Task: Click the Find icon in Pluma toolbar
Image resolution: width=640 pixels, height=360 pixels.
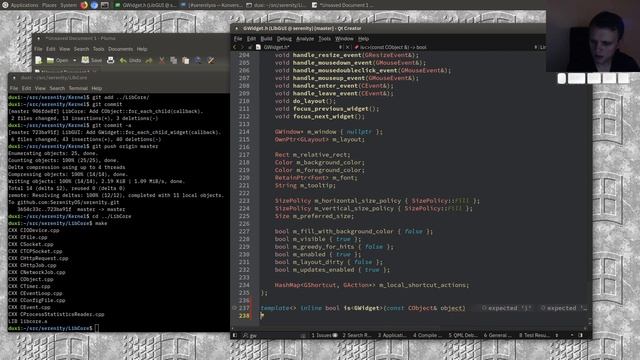Action: (198, 60)
